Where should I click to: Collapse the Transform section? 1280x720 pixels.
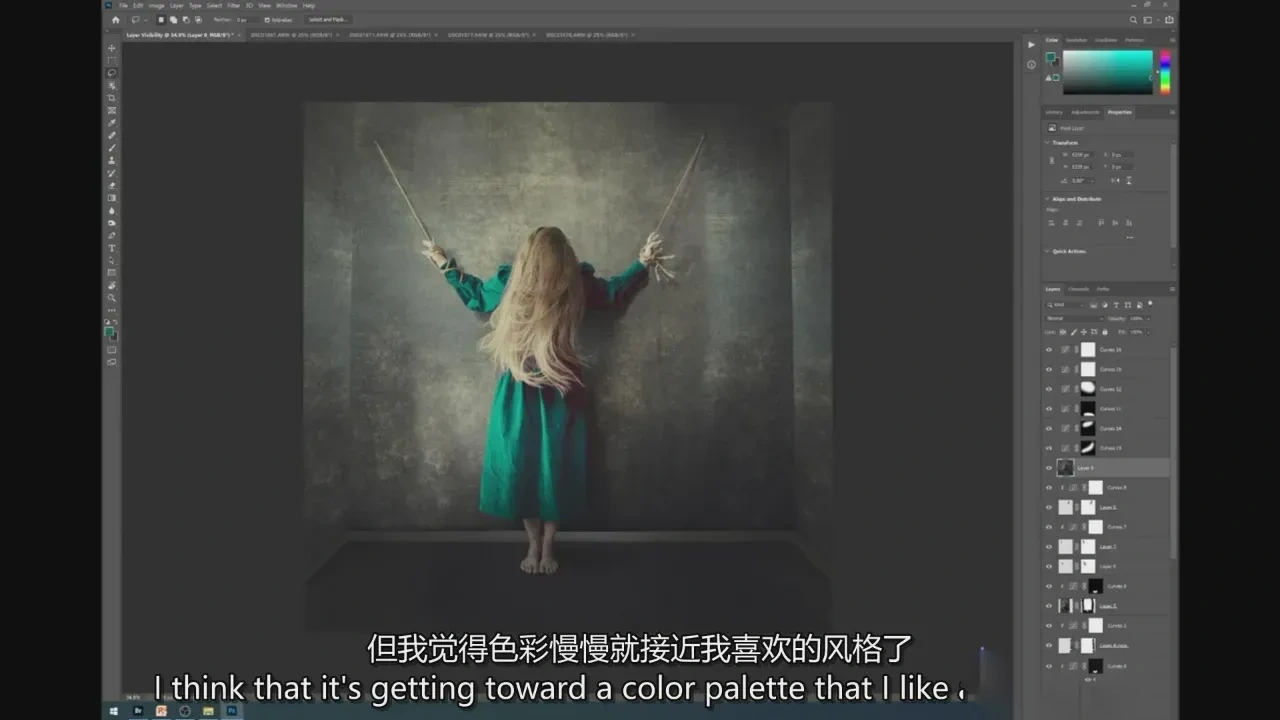pos(1047,143)
